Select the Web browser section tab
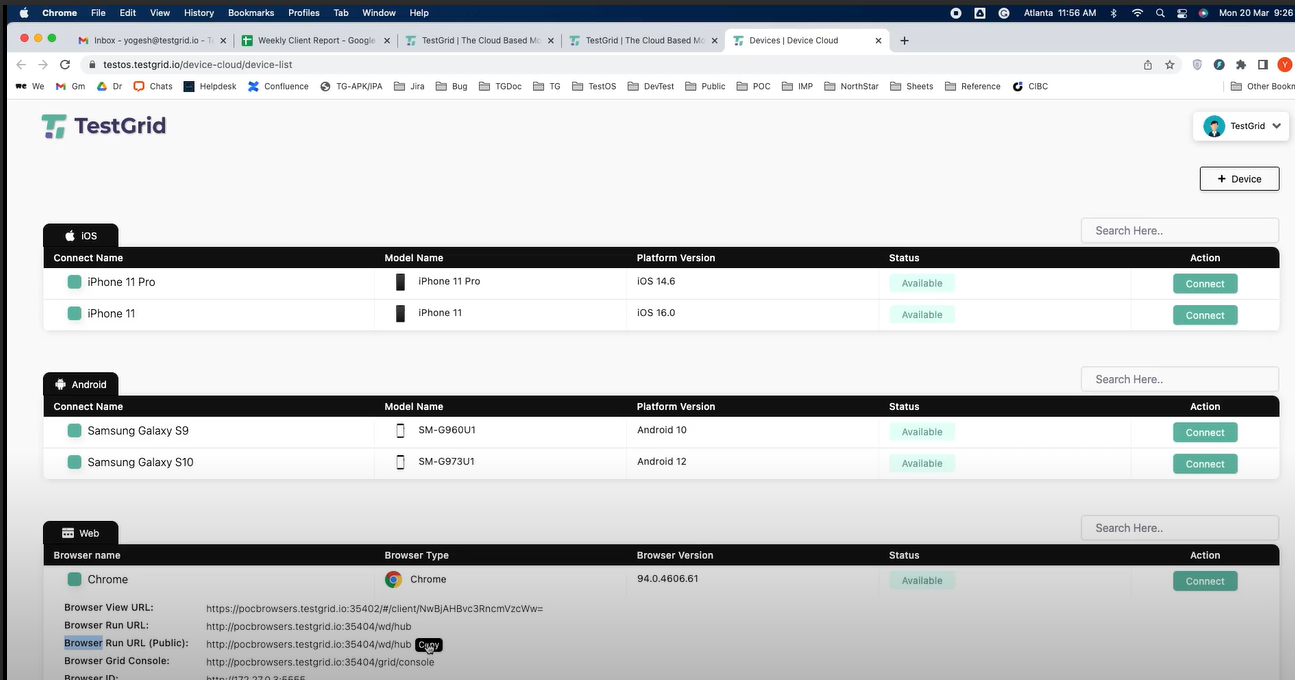 coord(81,533)
